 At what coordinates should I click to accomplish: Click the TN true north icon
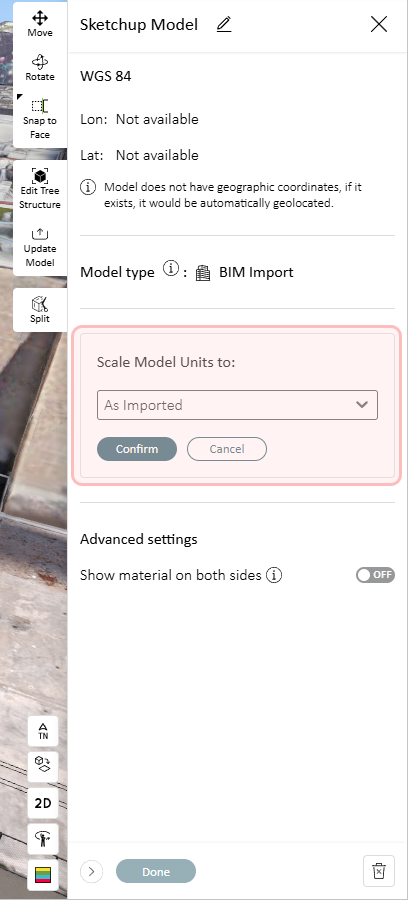43,731
